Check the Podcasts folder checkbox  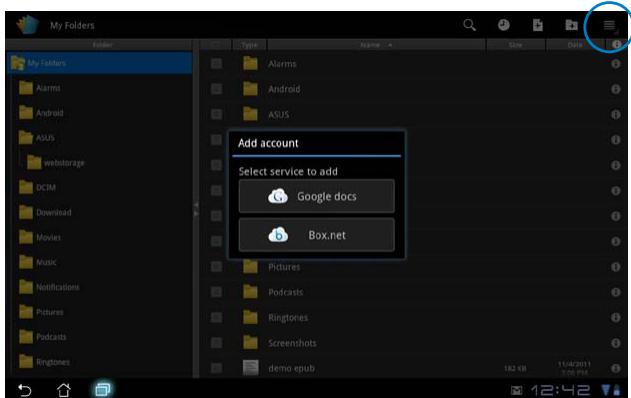[x=217, y=292]
